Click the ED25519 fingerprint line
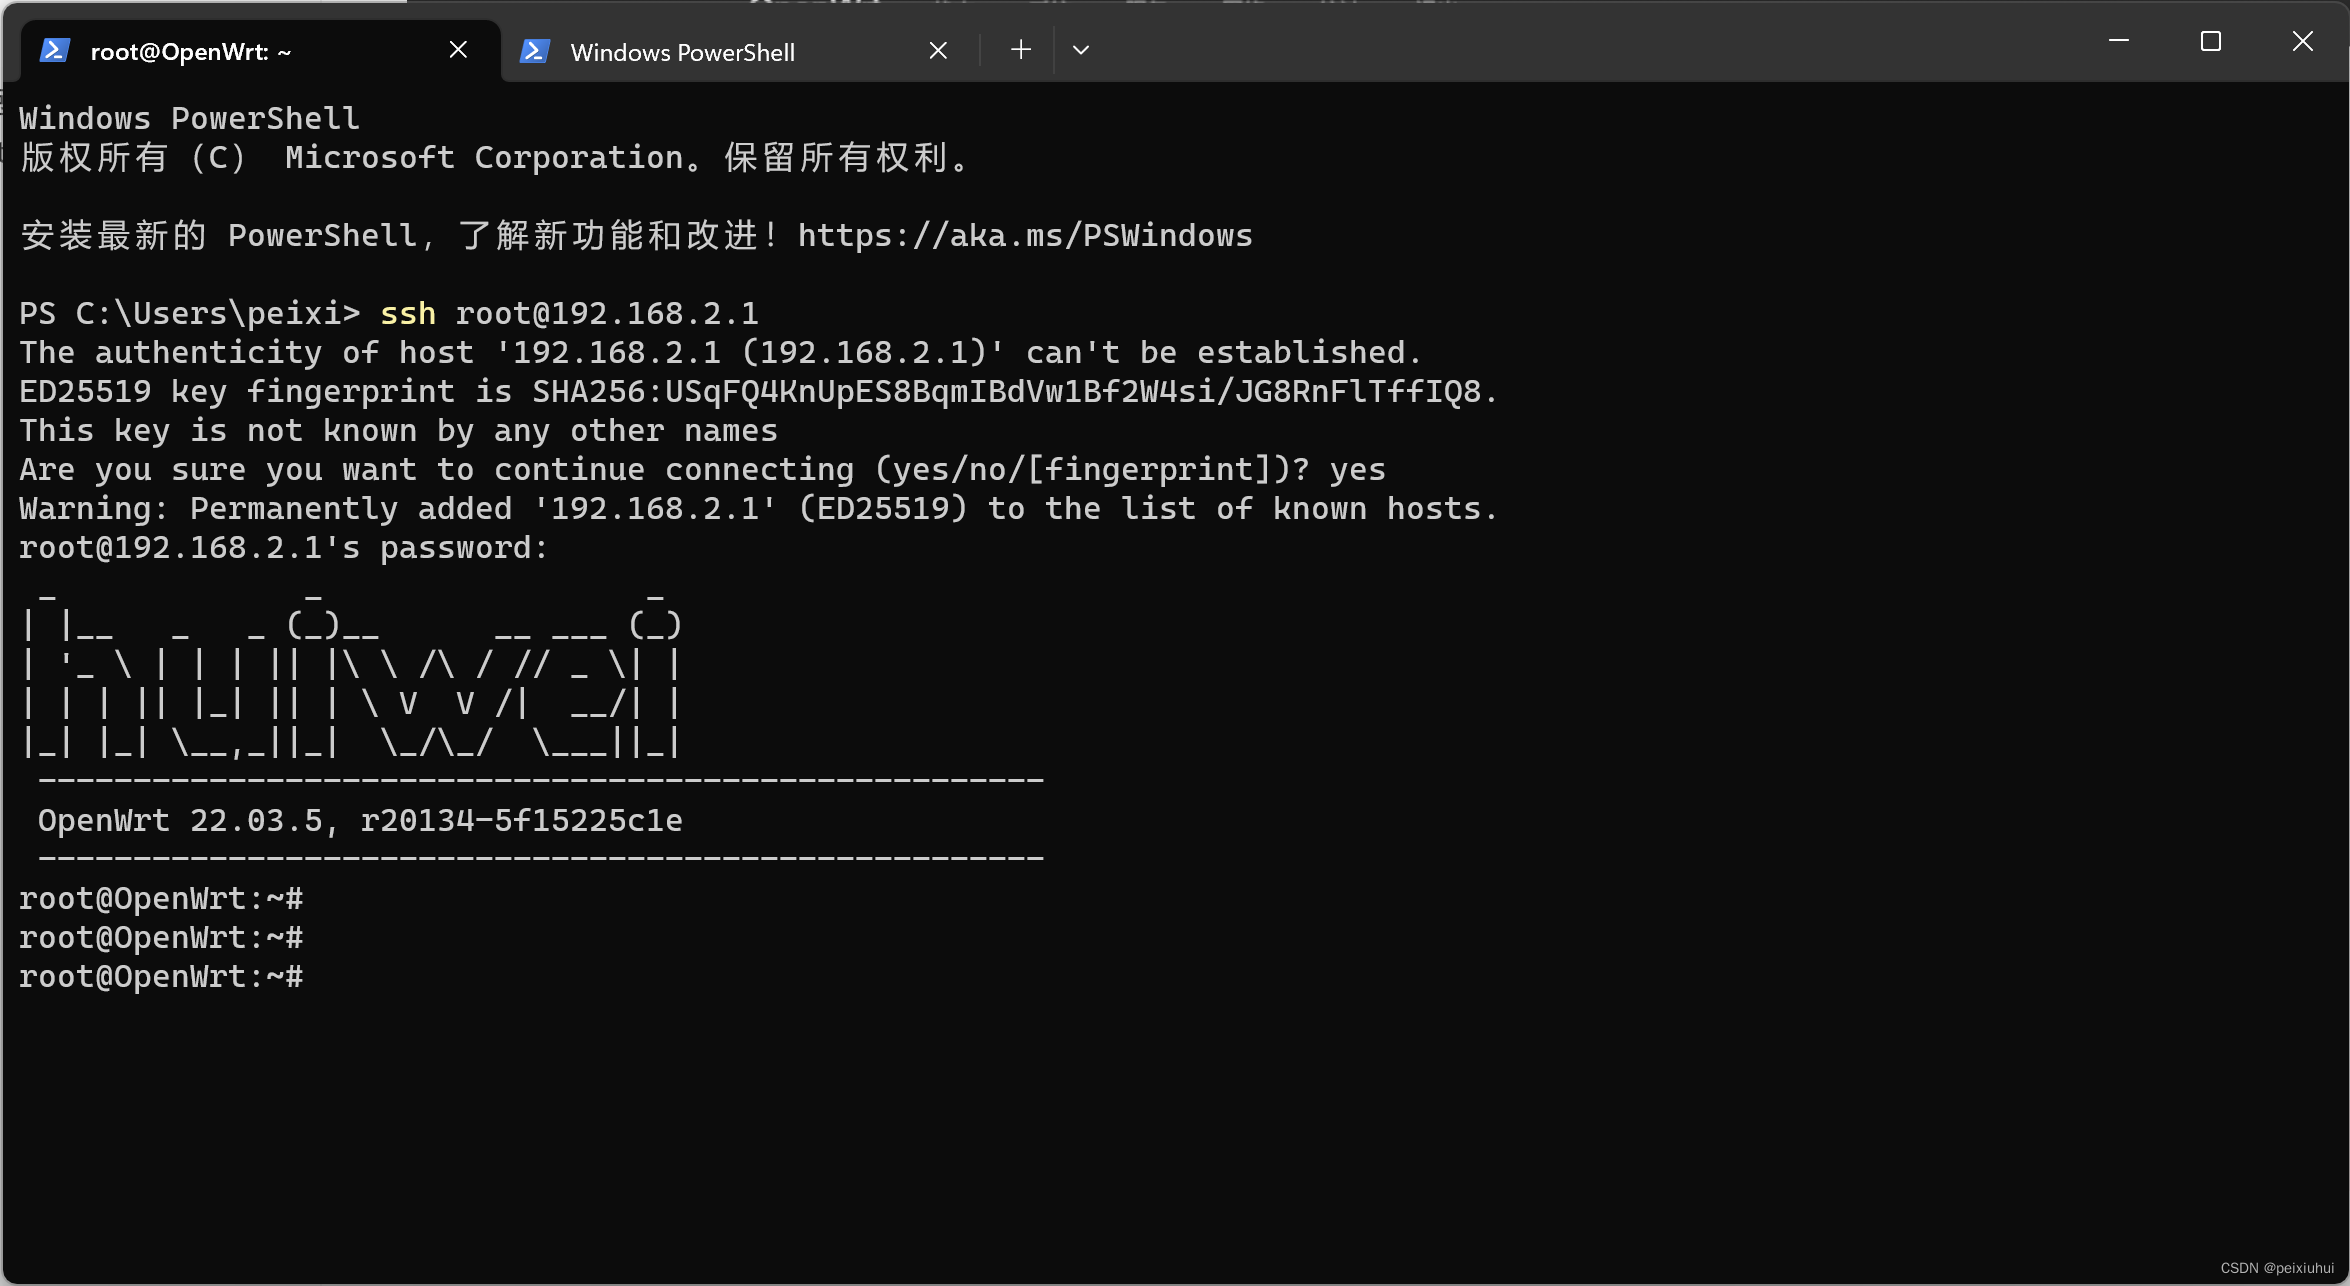 point(756,391)
